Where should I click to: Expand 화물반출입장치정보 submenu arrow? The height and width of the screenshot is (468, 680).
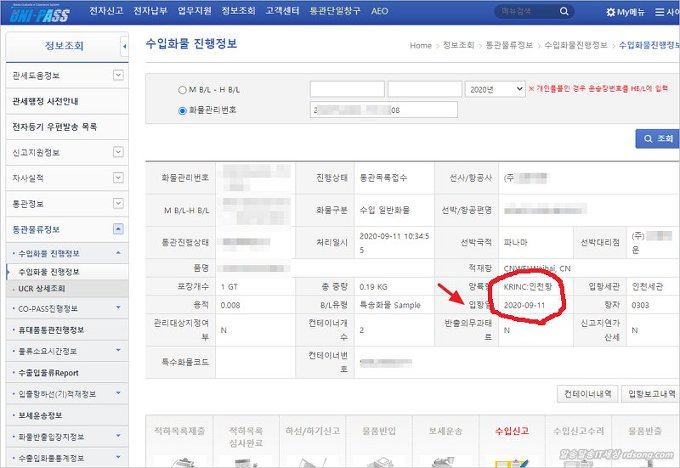tap(118, 435)
